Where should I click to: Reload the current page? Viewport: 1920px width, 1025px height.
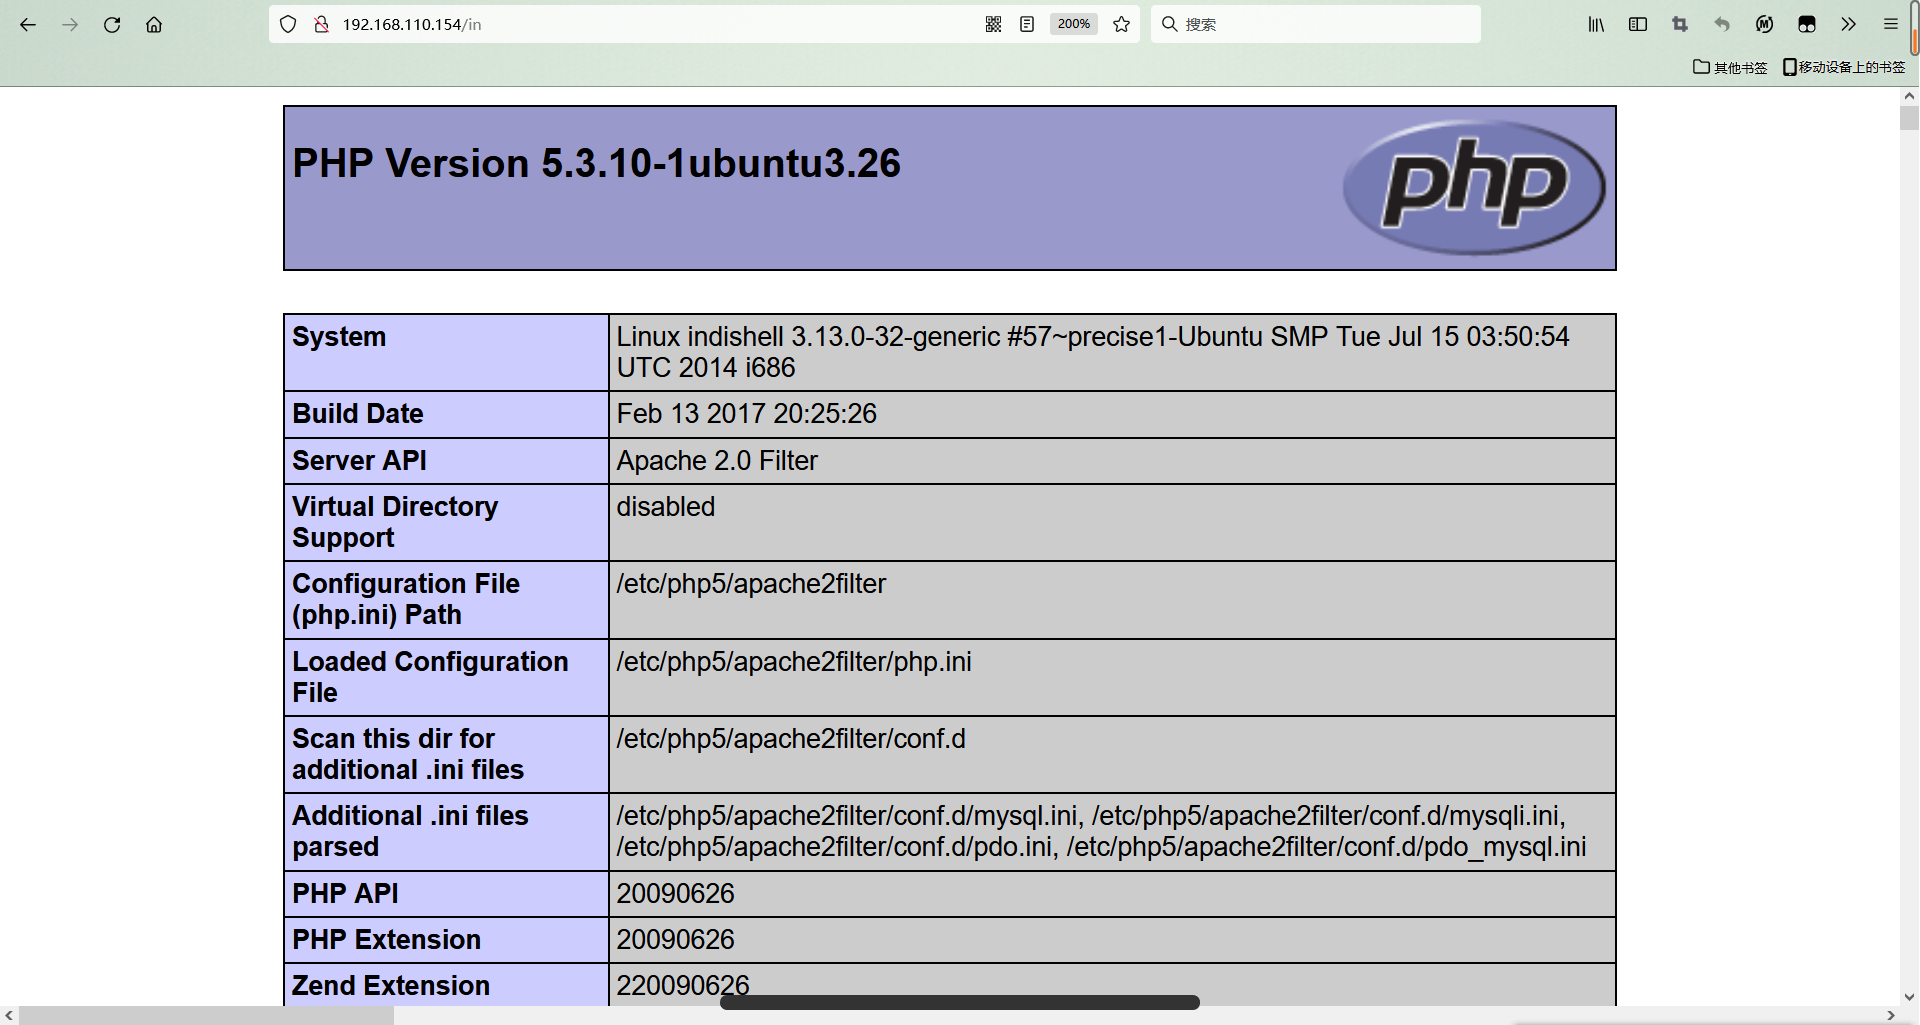click(112, 25)
